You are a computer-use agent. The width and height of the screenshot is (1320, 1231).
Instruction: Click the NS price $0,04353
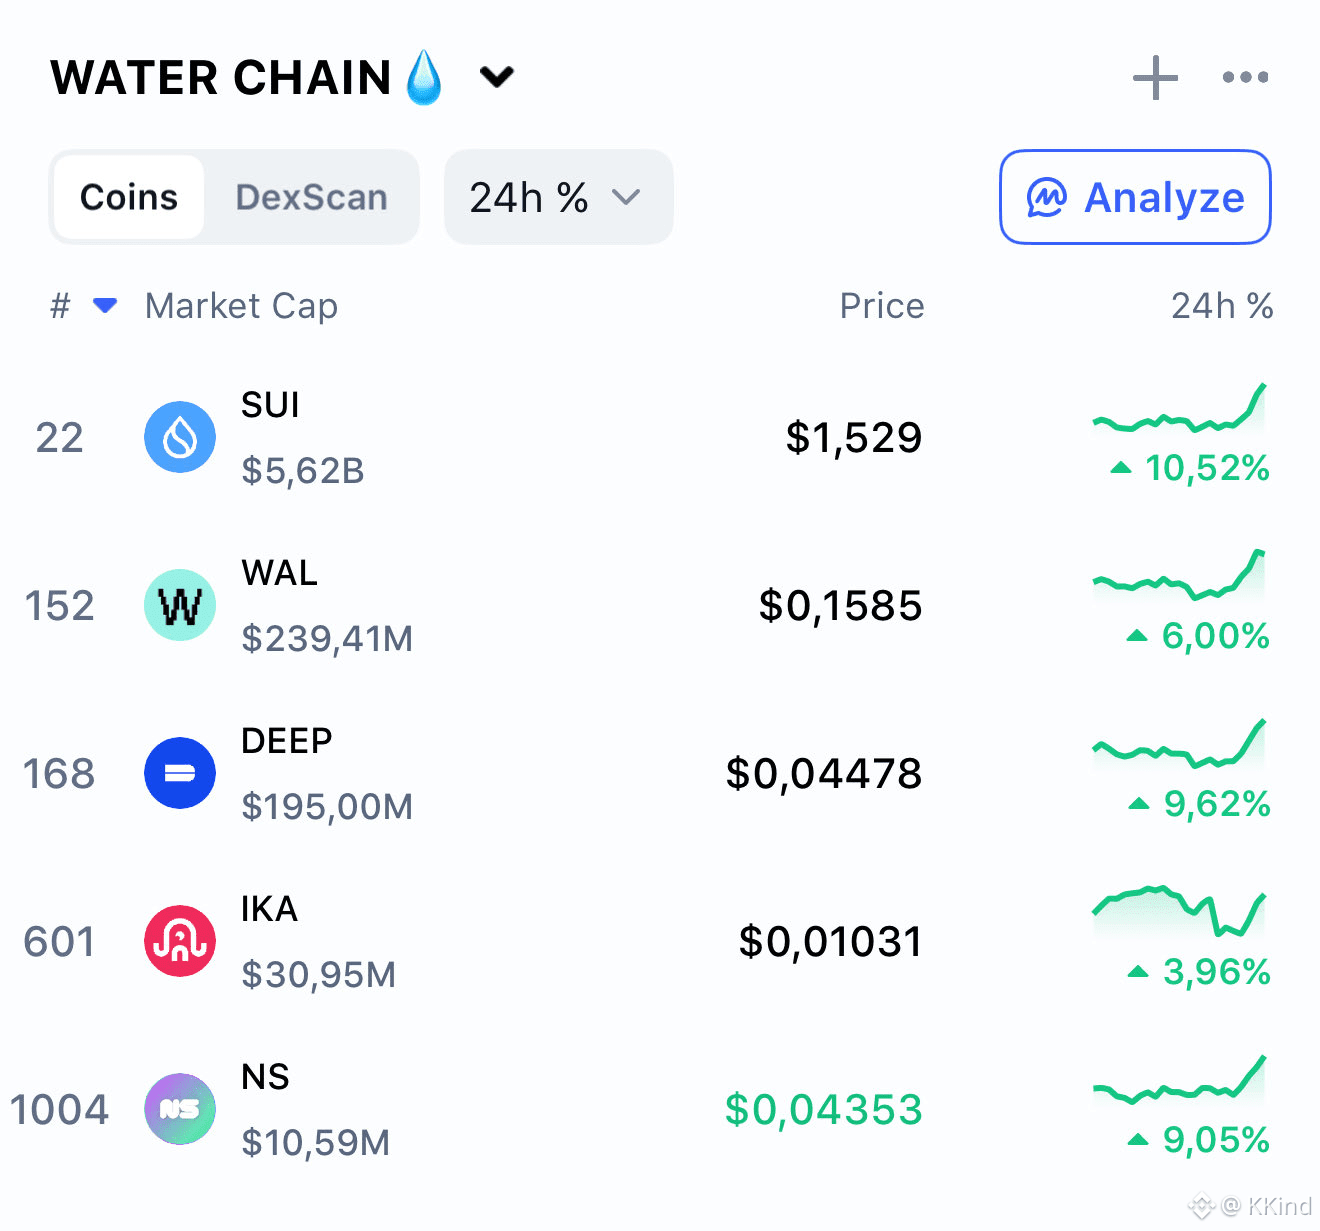point(823,1109)
